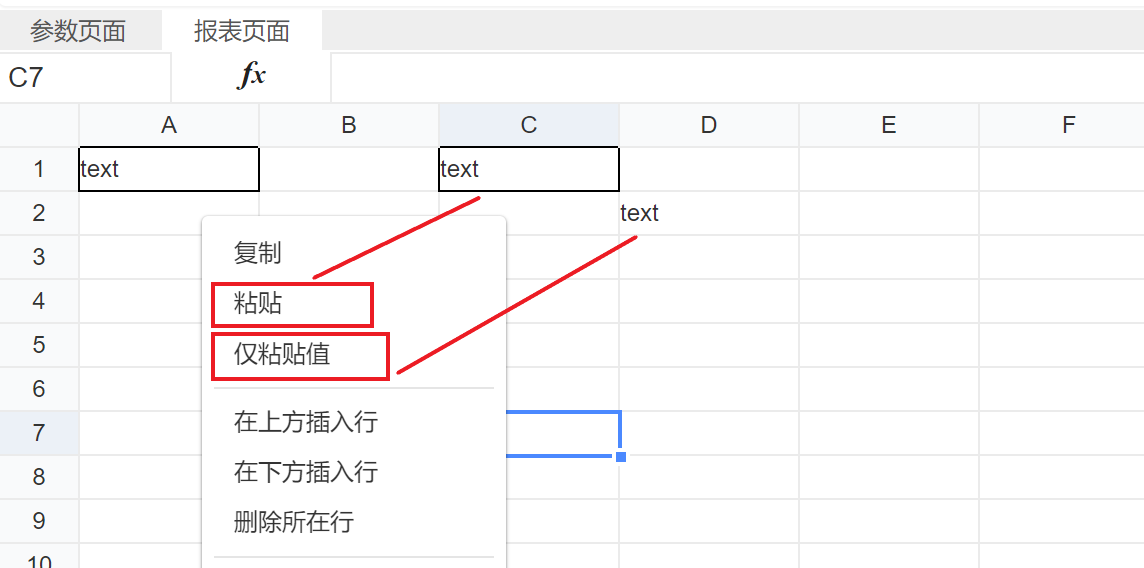Viewport: 1144px width, 568px height.
Task: Click the formula input bar
Action: tap(737, 77)
